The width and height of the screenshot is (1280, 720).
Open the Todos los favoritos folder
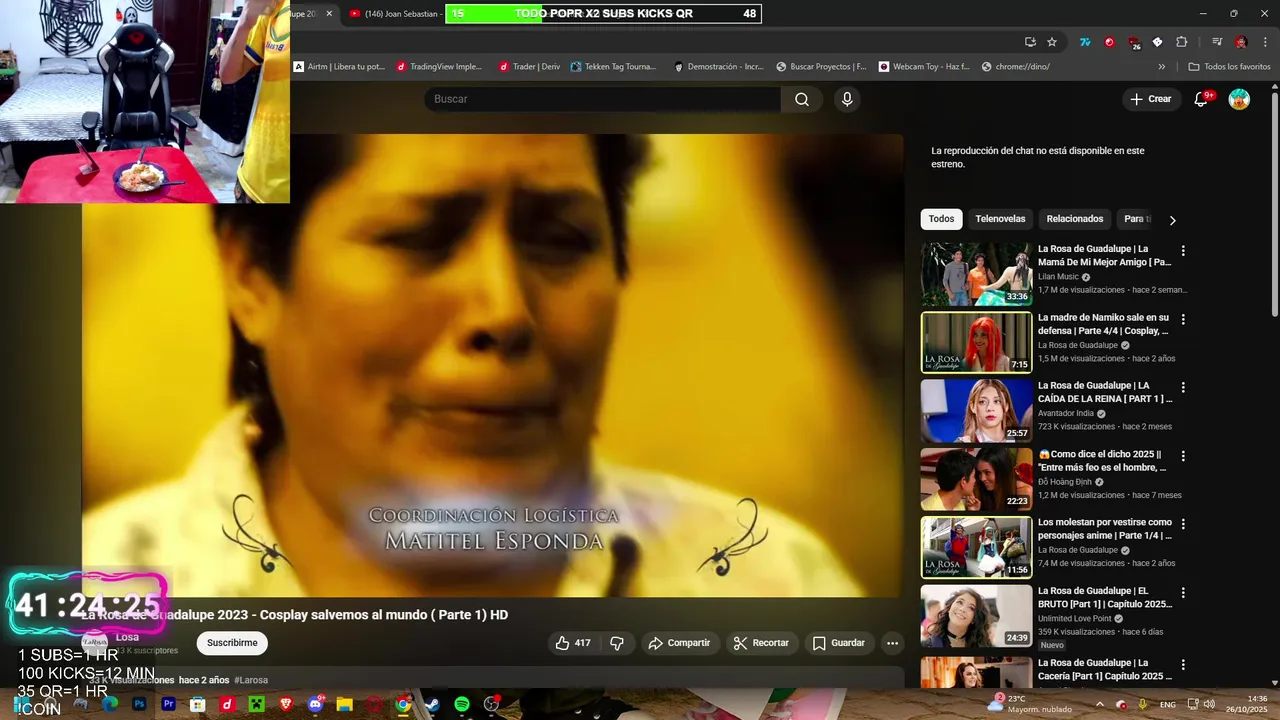click(x=1229, y=67)
